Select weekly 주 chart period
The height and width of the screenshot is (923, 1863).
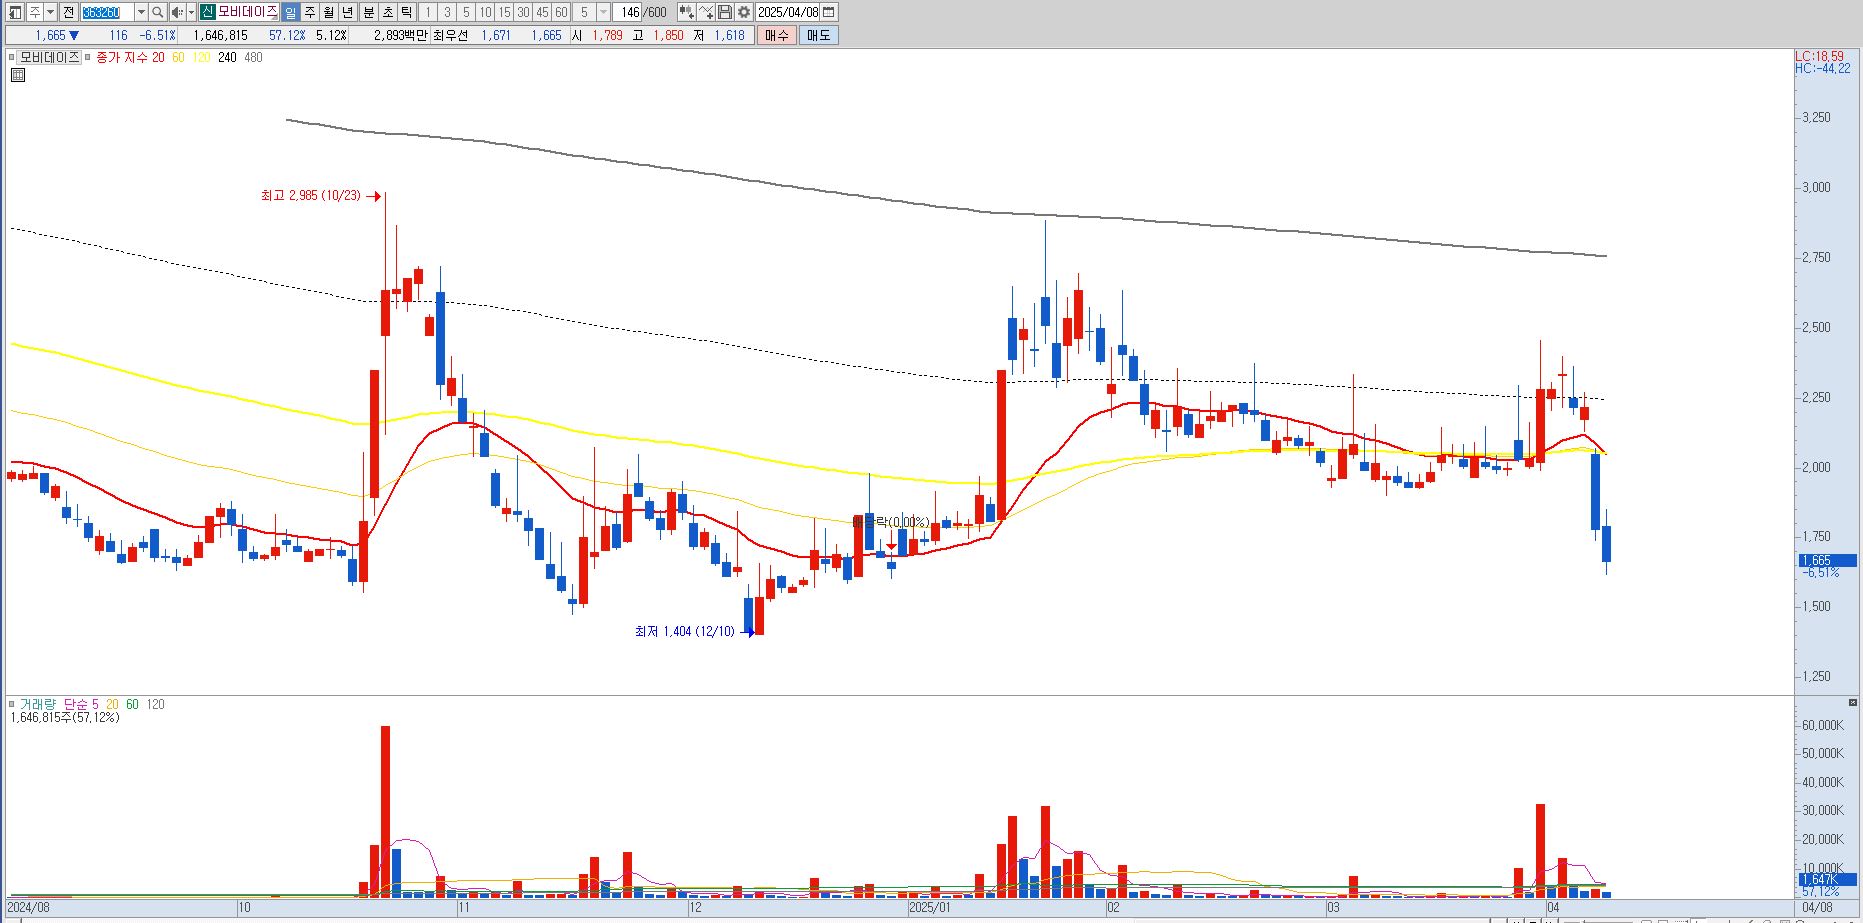(310, 12)
